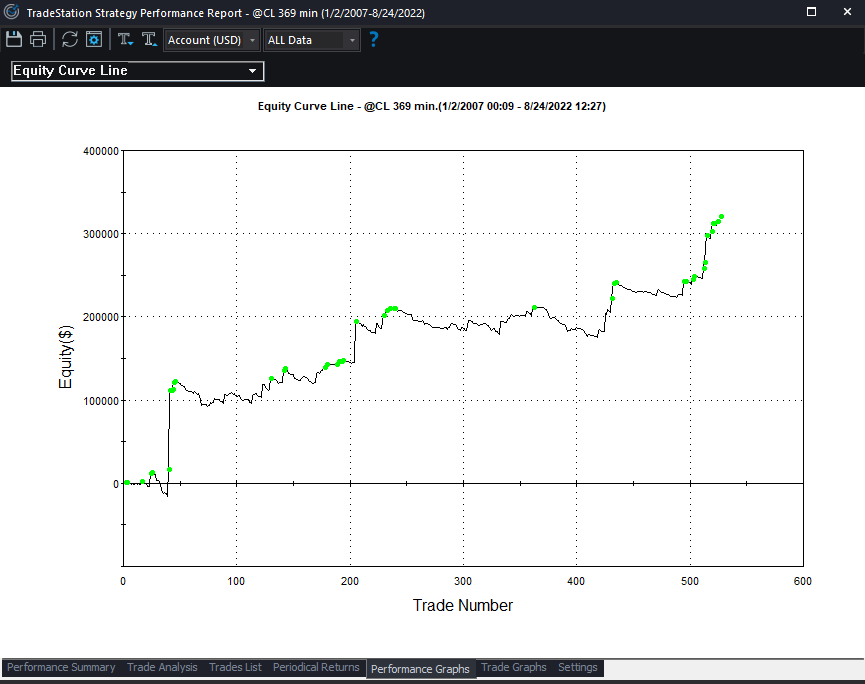Click the 300000 y-axis value
The height and width of the screenshot is (684, 865).
tap(101, 234)
